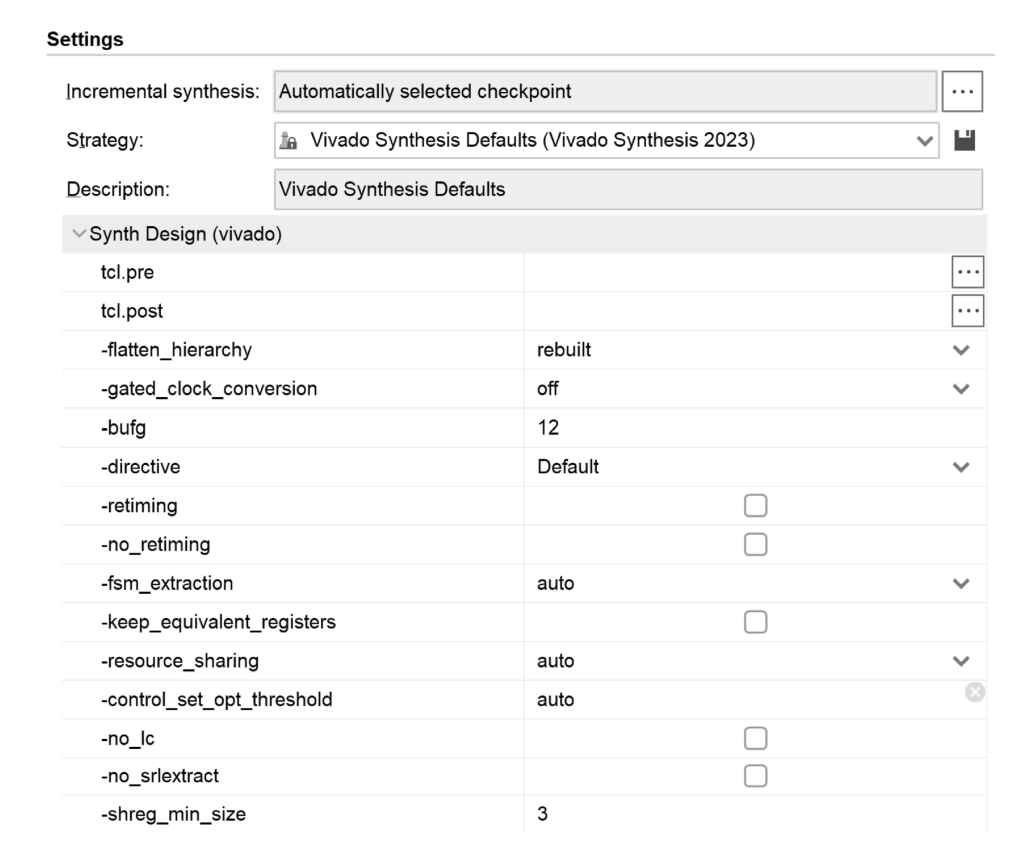Open the -directive dropdown arrow
The height and width of the screenshot is (851, 1033).
[961, 467]
